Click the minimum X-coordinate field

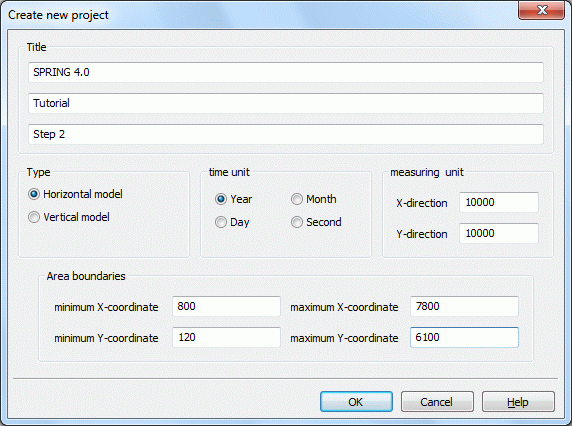click(226, 306)
